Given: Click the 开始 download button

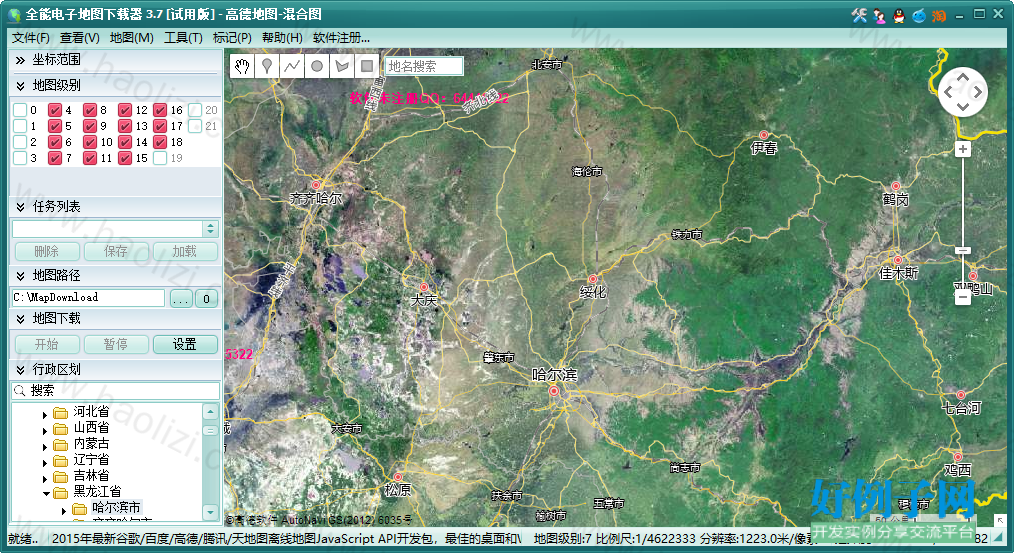Looking at the screenshot, I should 47,344.
